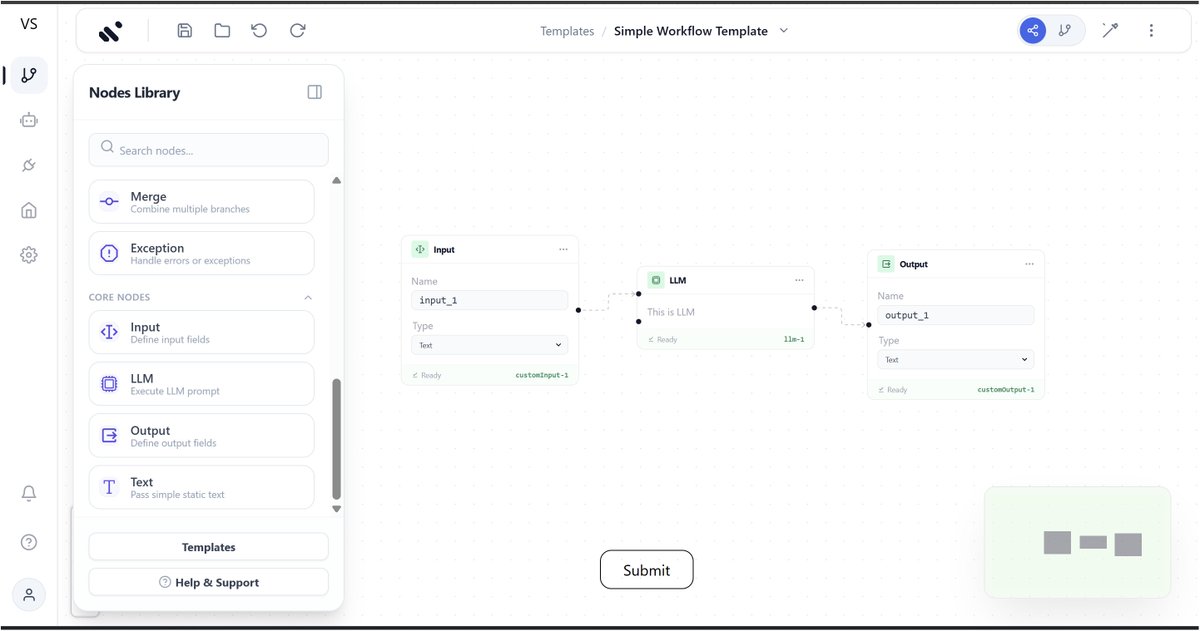Select the Output node in library
The image size is (1200, 631).
201,436
